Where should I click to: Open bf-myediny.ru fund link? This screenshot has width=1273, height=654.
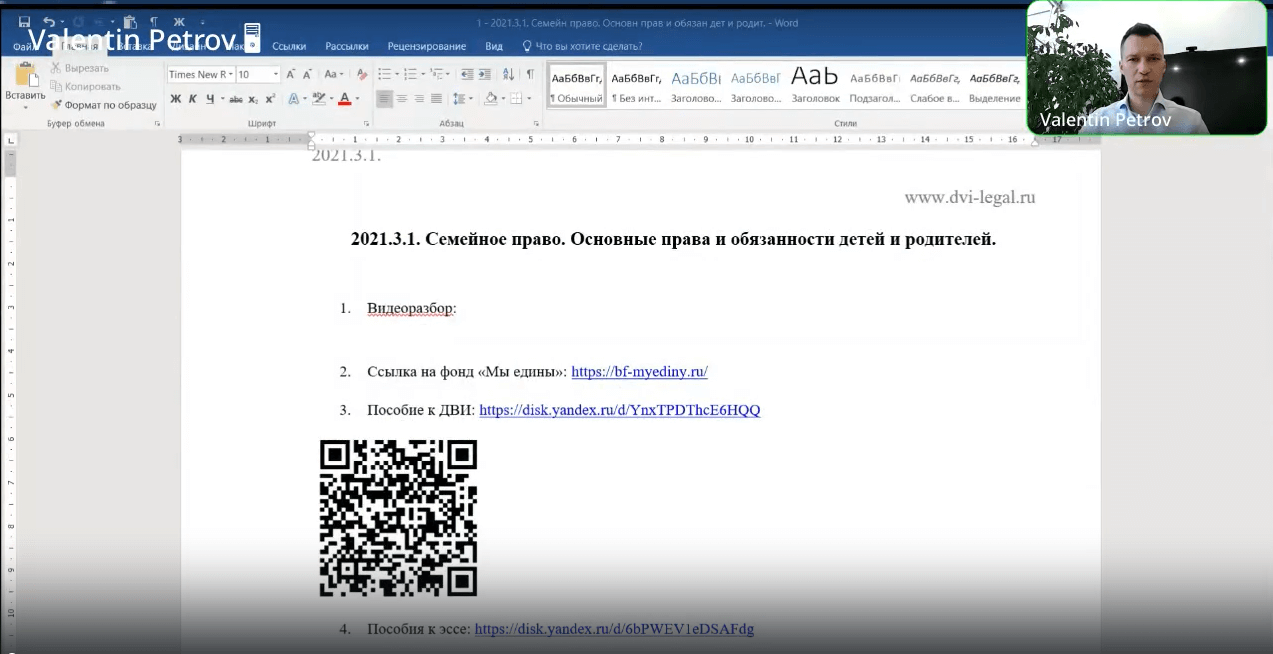coord(639,372)
